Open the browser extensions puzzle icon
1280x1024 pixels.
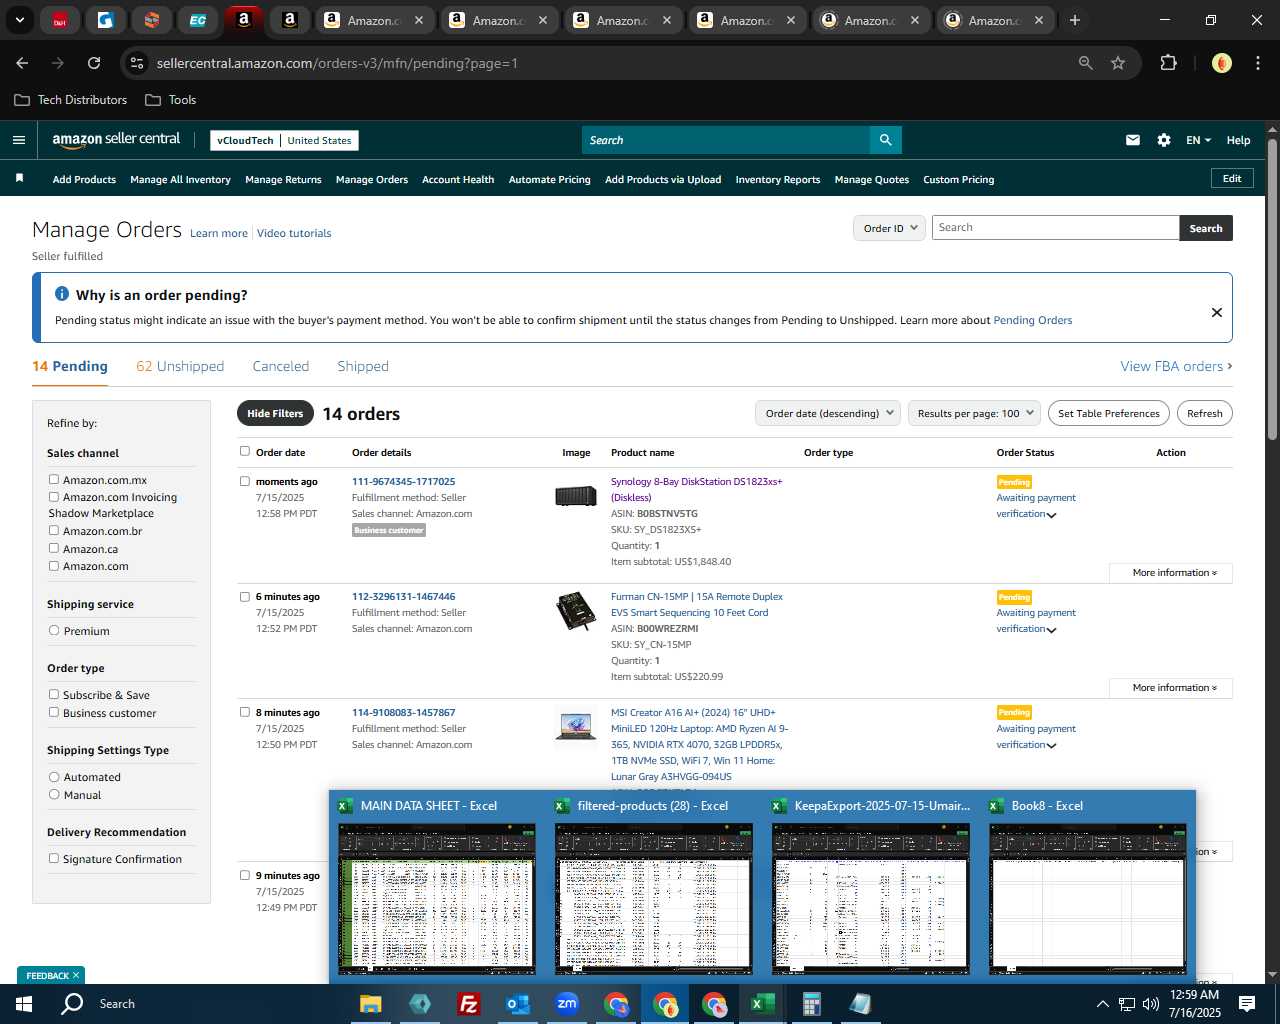point(1168,63)
